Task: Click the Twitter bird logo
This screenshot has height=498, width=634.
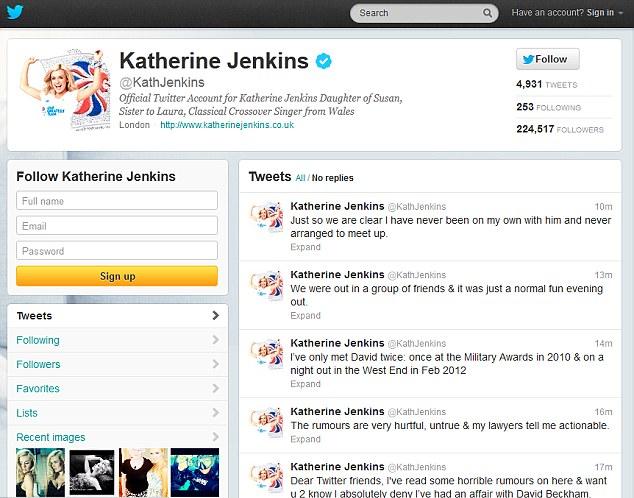Action: (x=15, y=12)
